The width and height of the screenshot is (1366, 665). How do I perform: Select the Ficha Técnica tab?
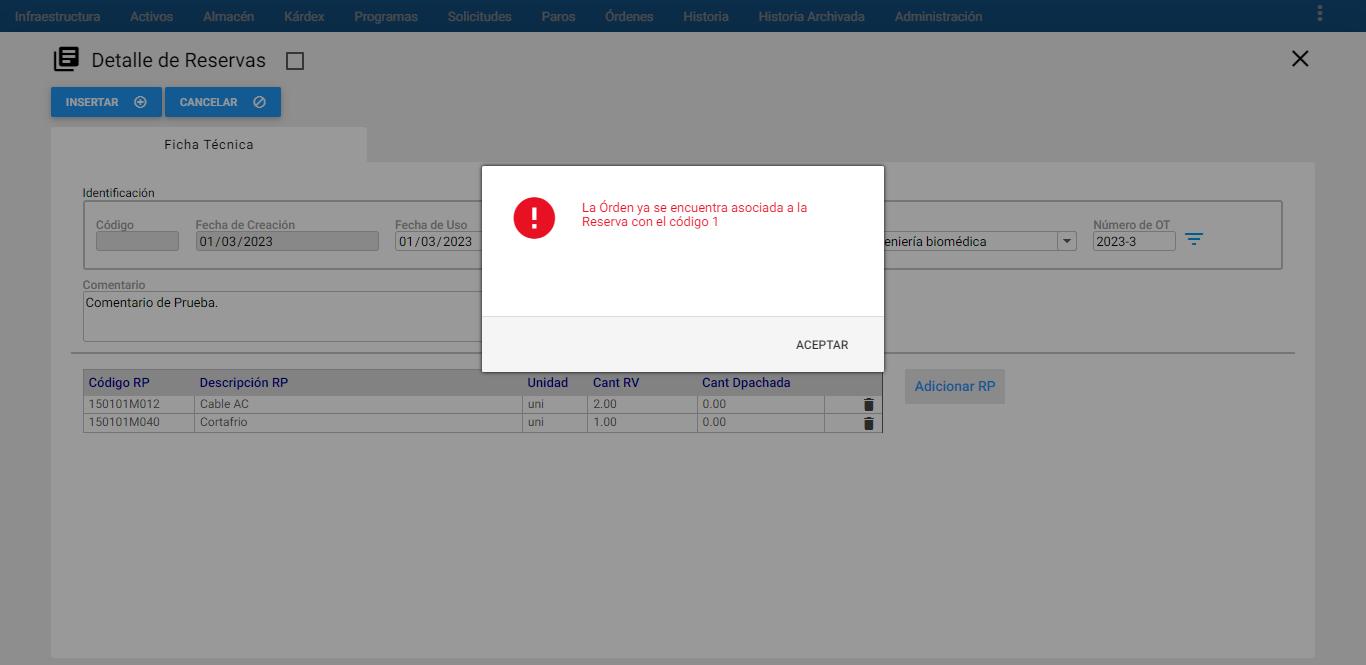pos(209,145)
